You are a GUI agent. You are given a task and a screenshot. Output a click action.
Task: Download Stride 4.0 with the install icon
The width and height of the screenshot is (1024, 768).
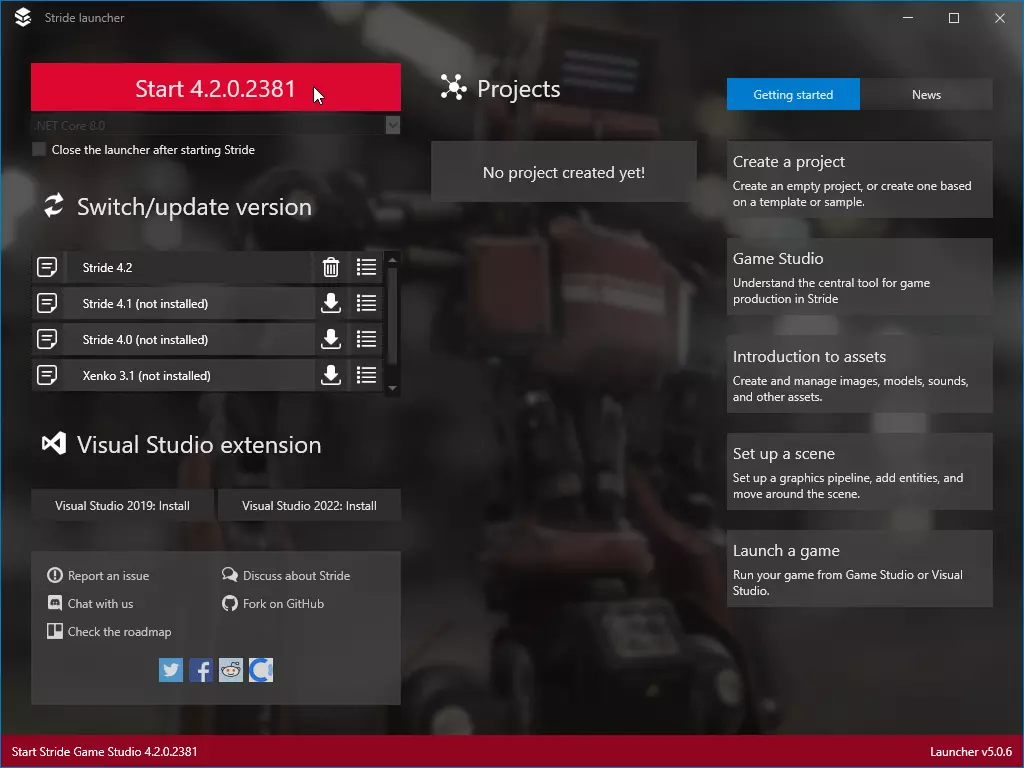click(x=331, y=339)
